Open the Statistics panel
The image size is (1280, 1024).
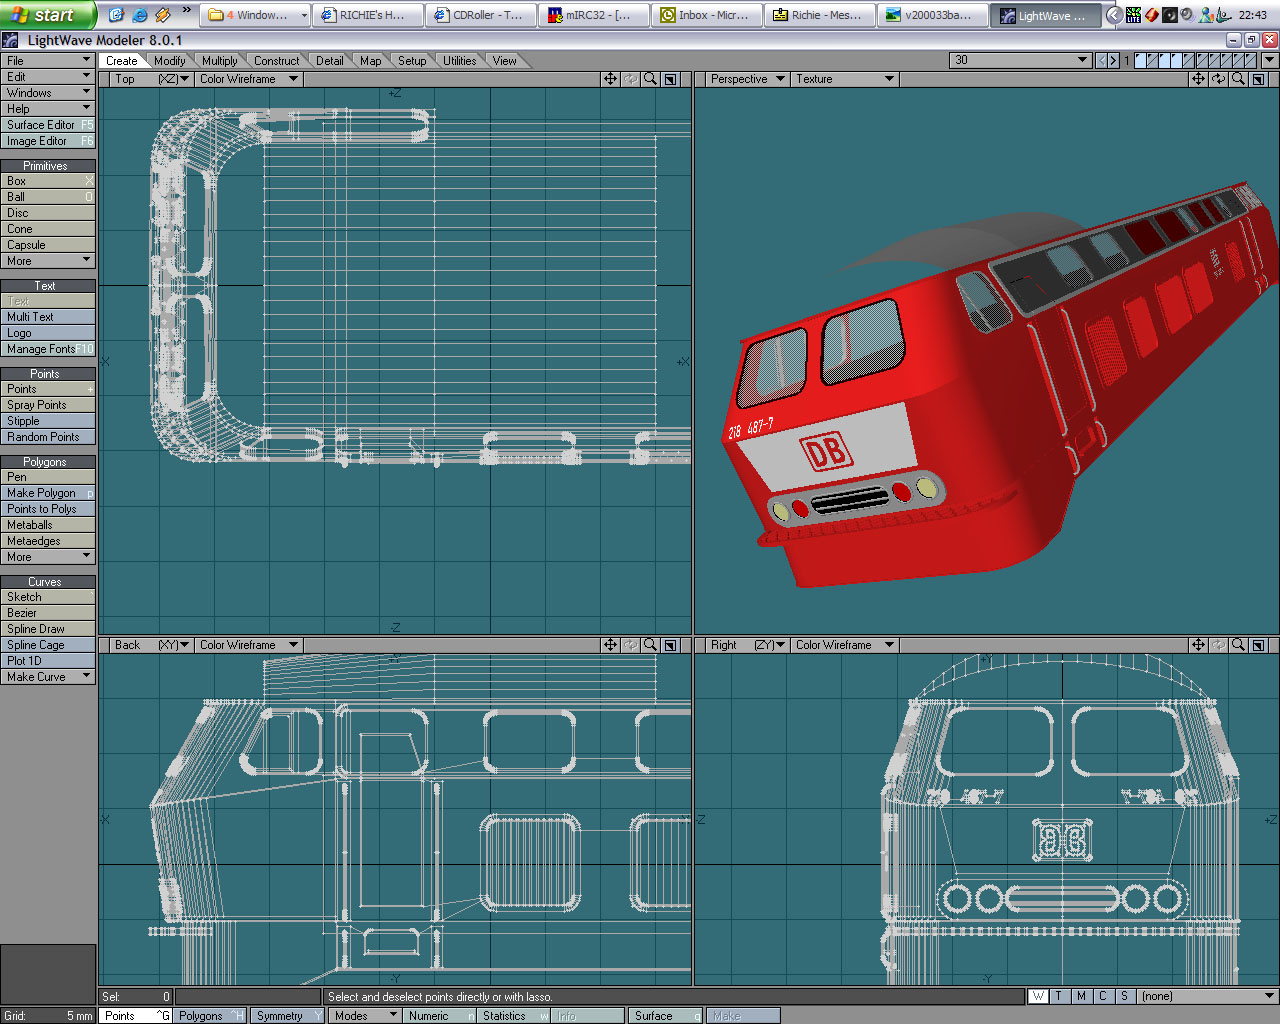(514, 1015)
